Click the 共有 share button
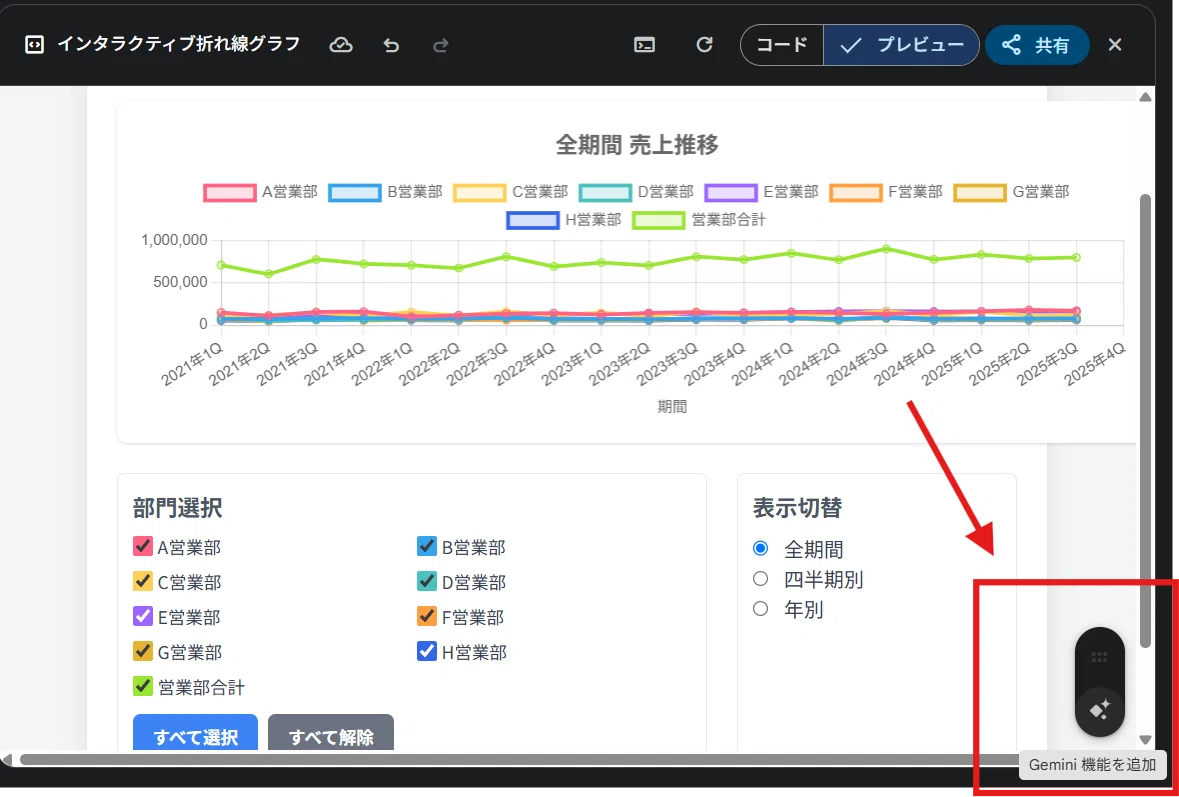 (x=1037, y=45)
